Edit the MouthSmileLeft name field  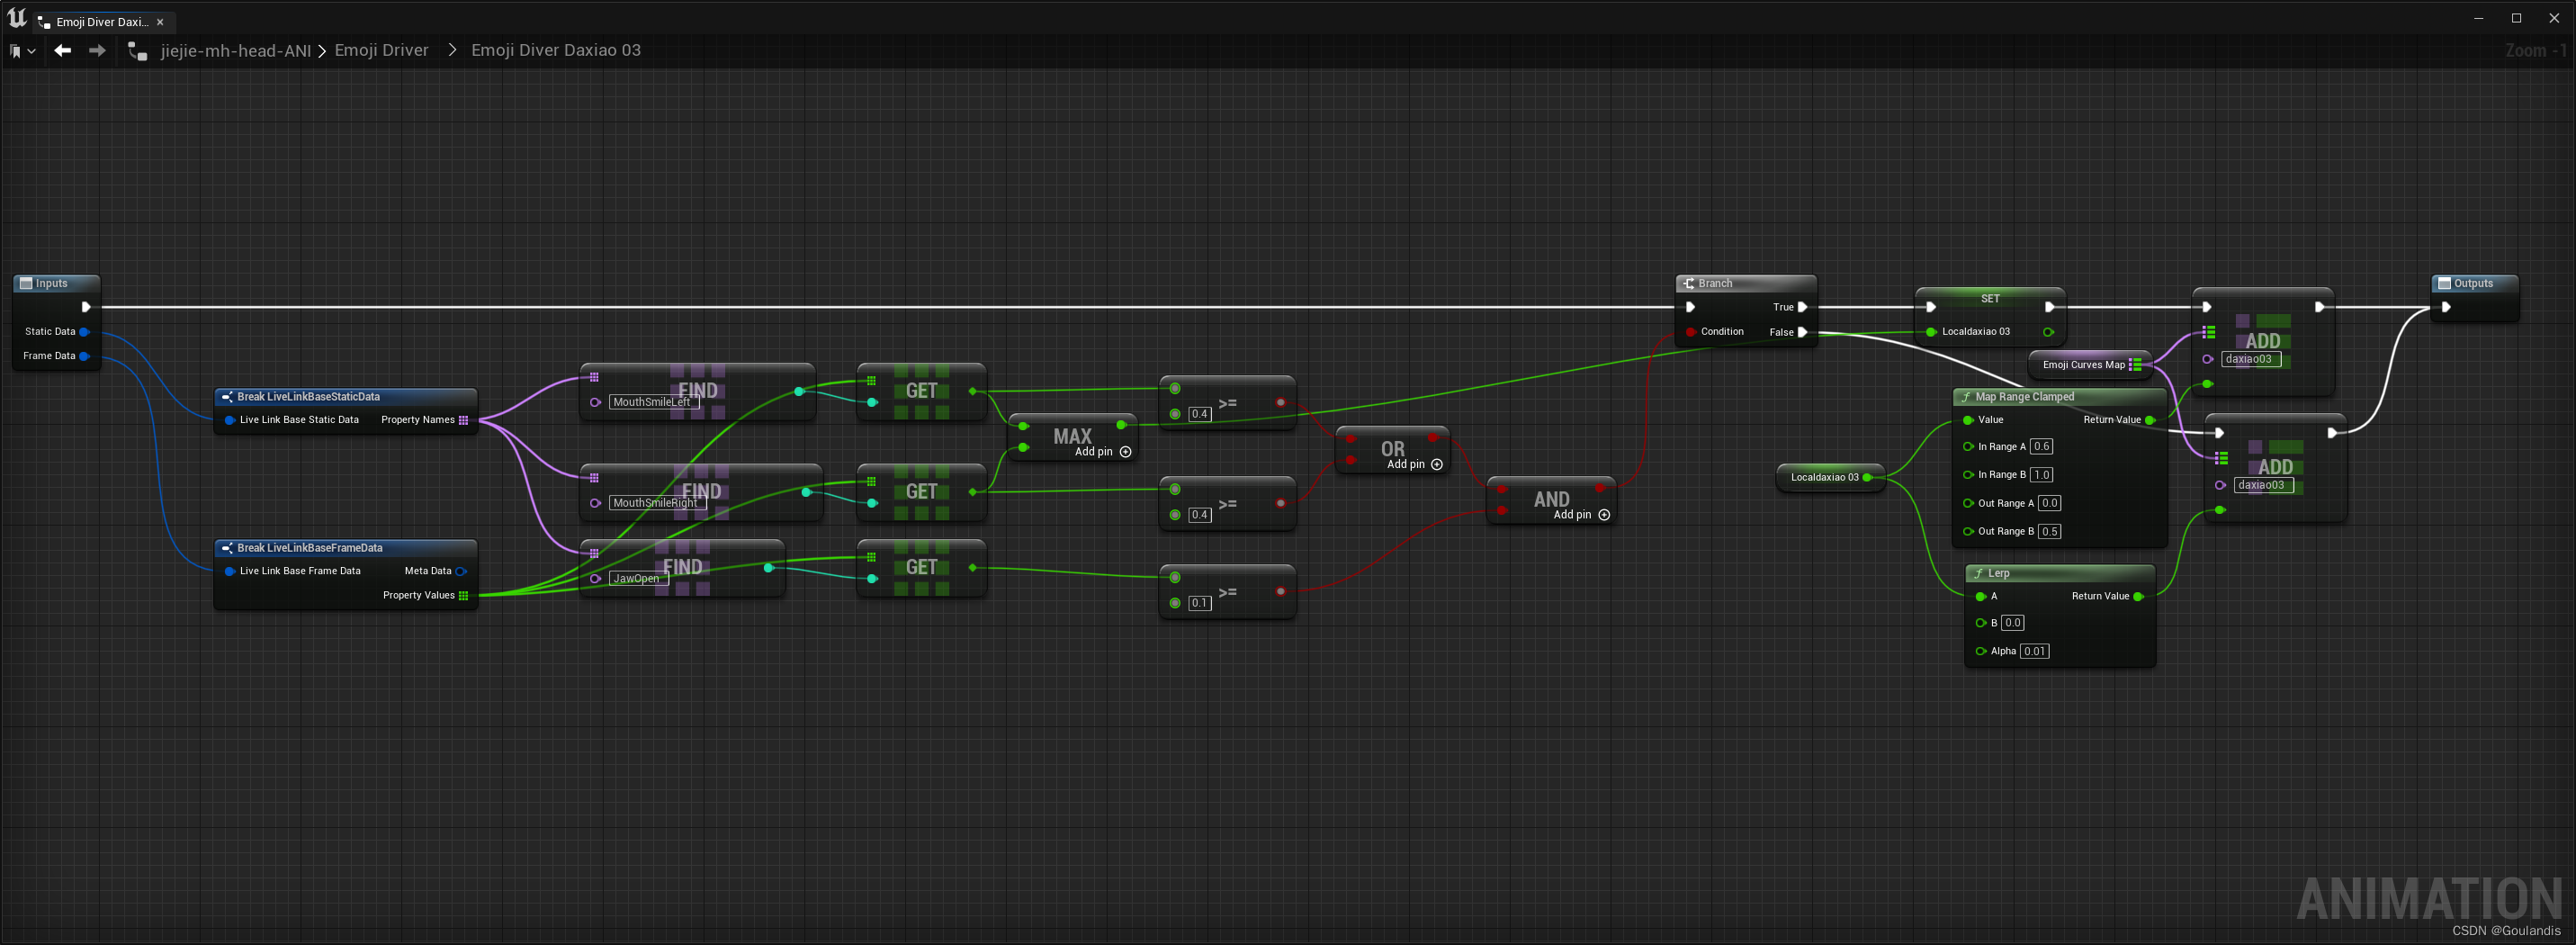click(x=653, y=403)
